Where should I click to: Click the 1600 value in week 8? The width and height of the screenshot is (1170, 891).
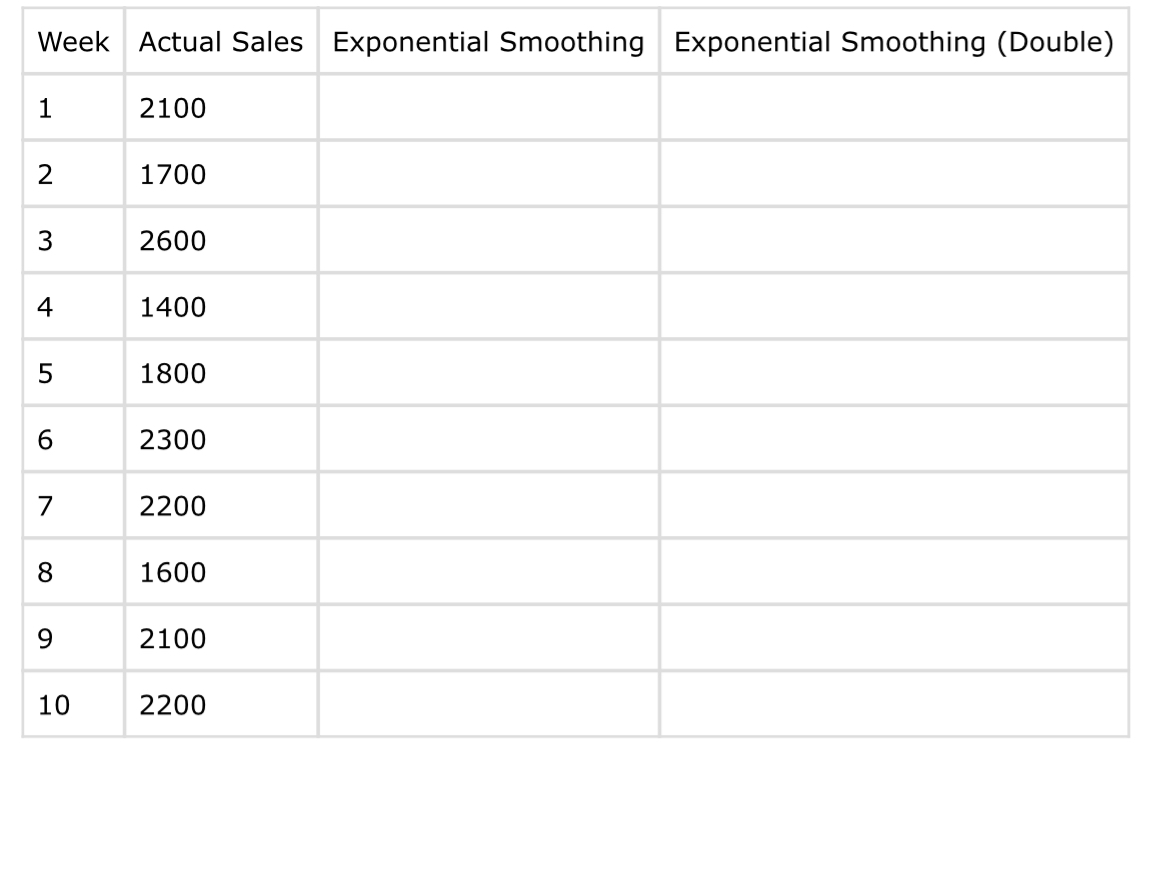[221, 572]
